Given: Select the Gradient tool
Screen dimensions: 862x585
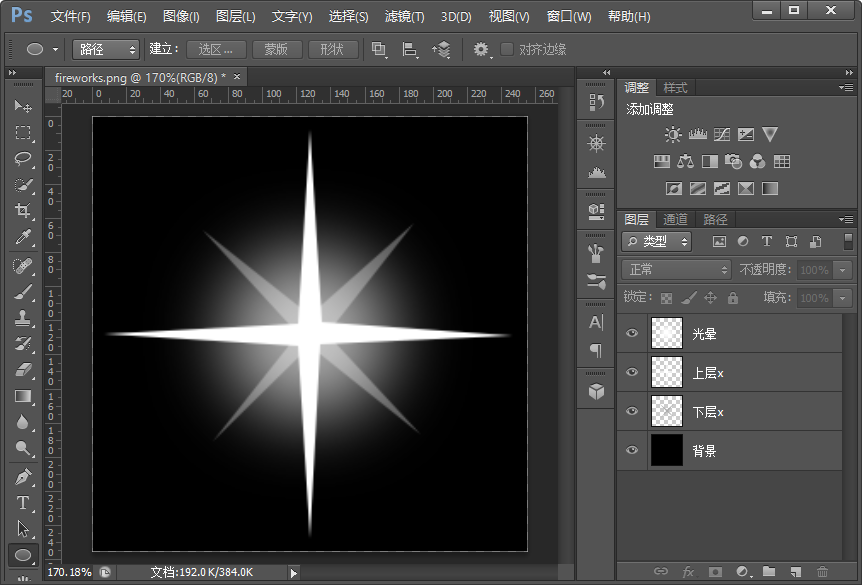Looking at the screenshot, I should (x=23, y=396).
